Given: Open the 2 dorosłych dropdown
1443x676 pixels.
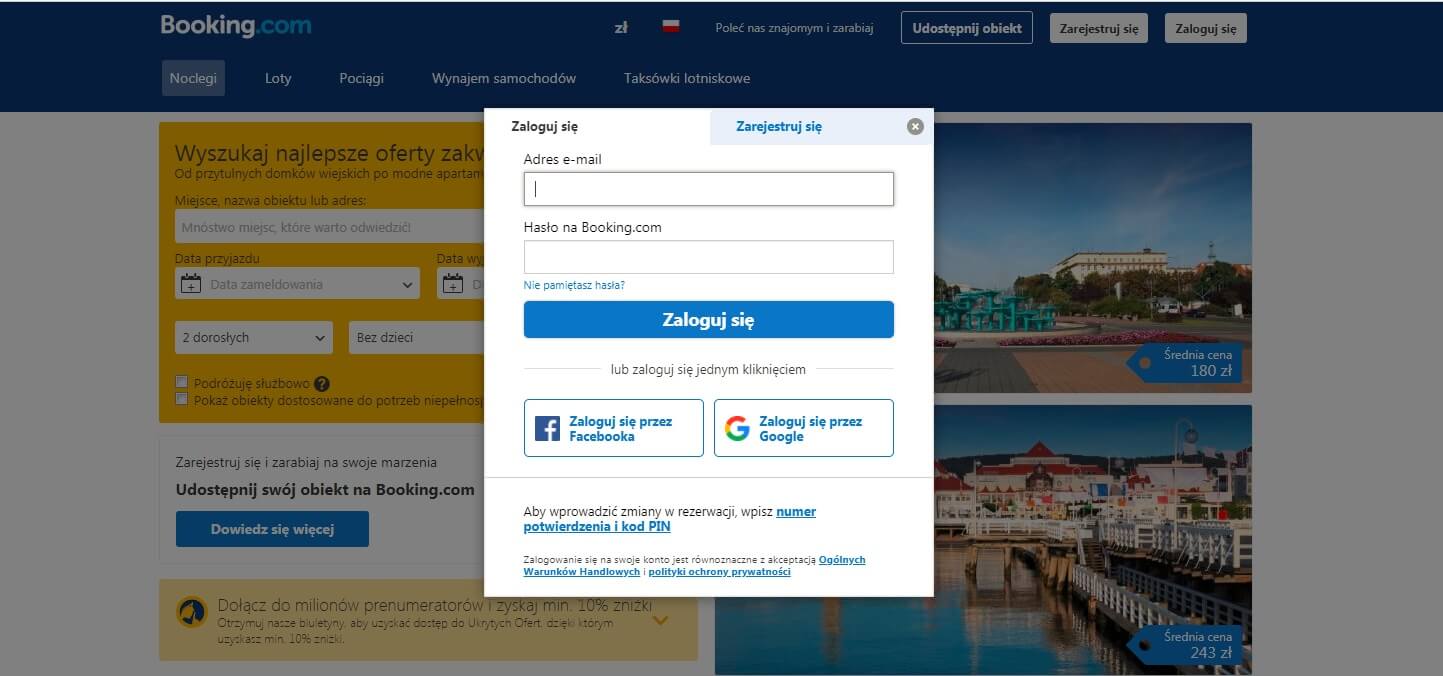Looking at the screenshot, I should click(254, 337).
